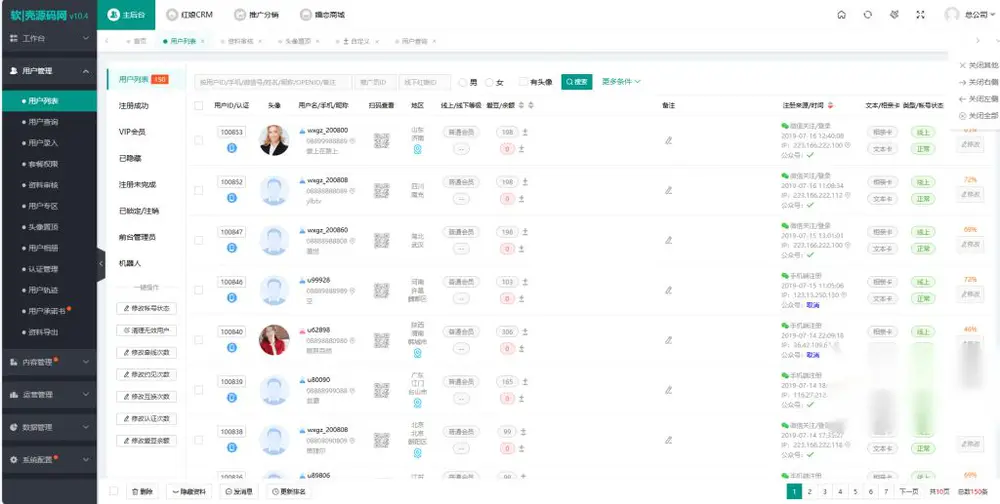
Task: Expand 更多条件 search filters
Action: pos(621,82)
